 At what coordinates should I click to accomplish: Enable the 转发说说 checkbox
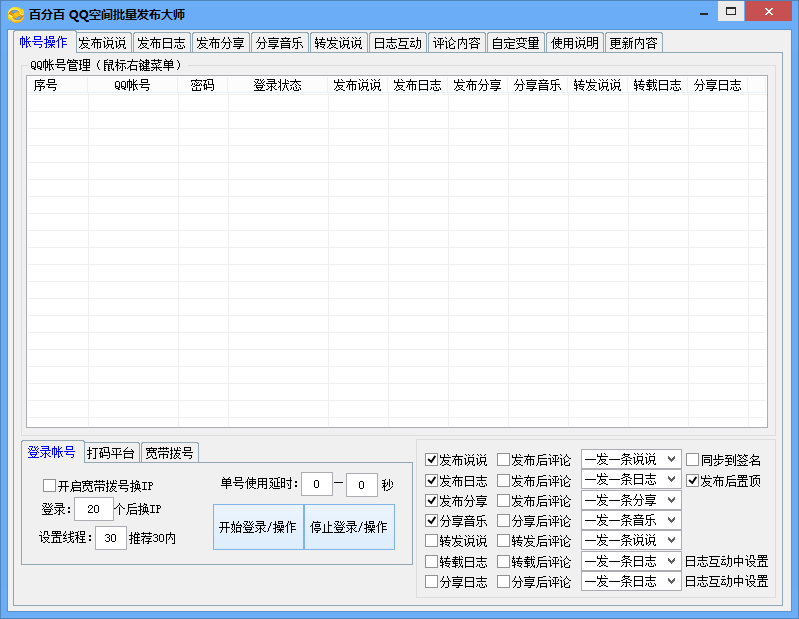[432, 541]
